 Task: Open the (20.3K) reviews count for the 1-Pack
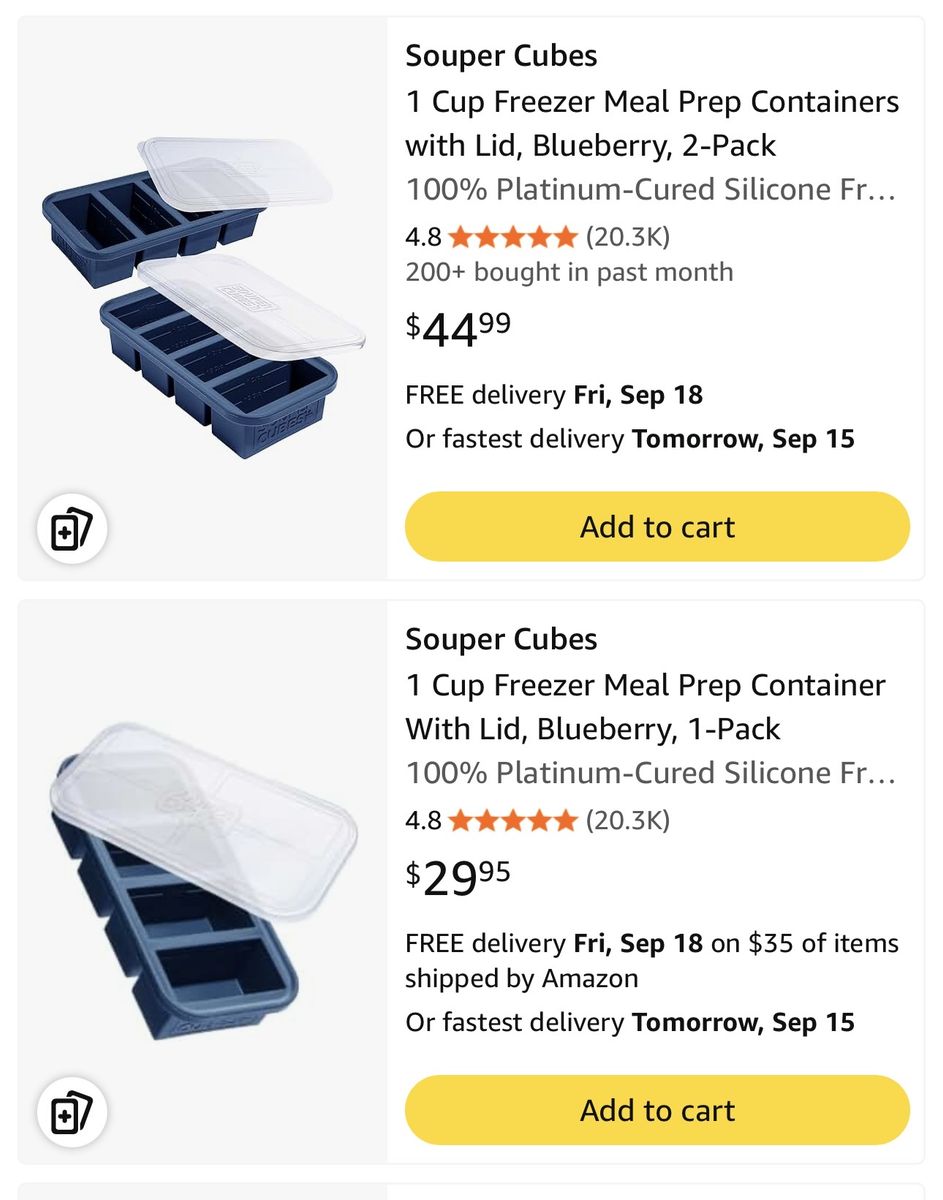[x=627, y=821]
